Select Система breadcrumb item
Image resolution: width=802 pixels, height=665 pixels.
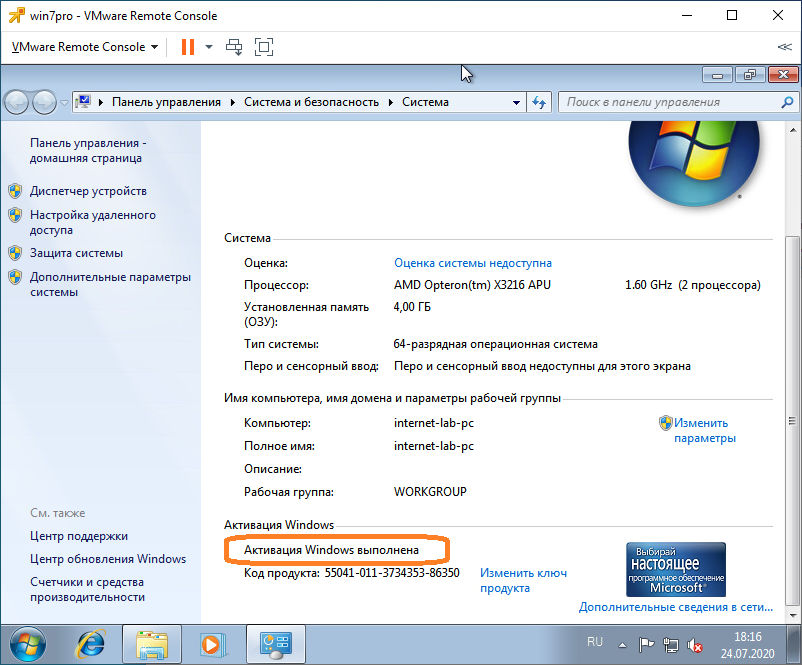(425, 102)
